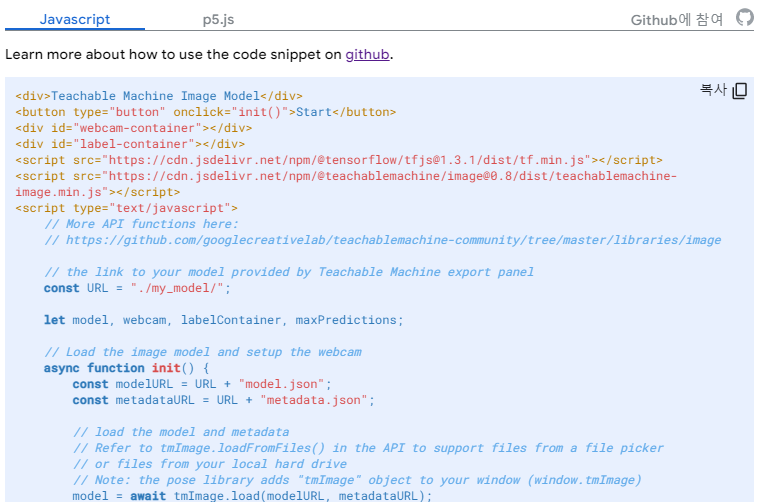768x502 pixels.
Task: Click the teachablemachine image script src line
Action: tap(346, 176)
